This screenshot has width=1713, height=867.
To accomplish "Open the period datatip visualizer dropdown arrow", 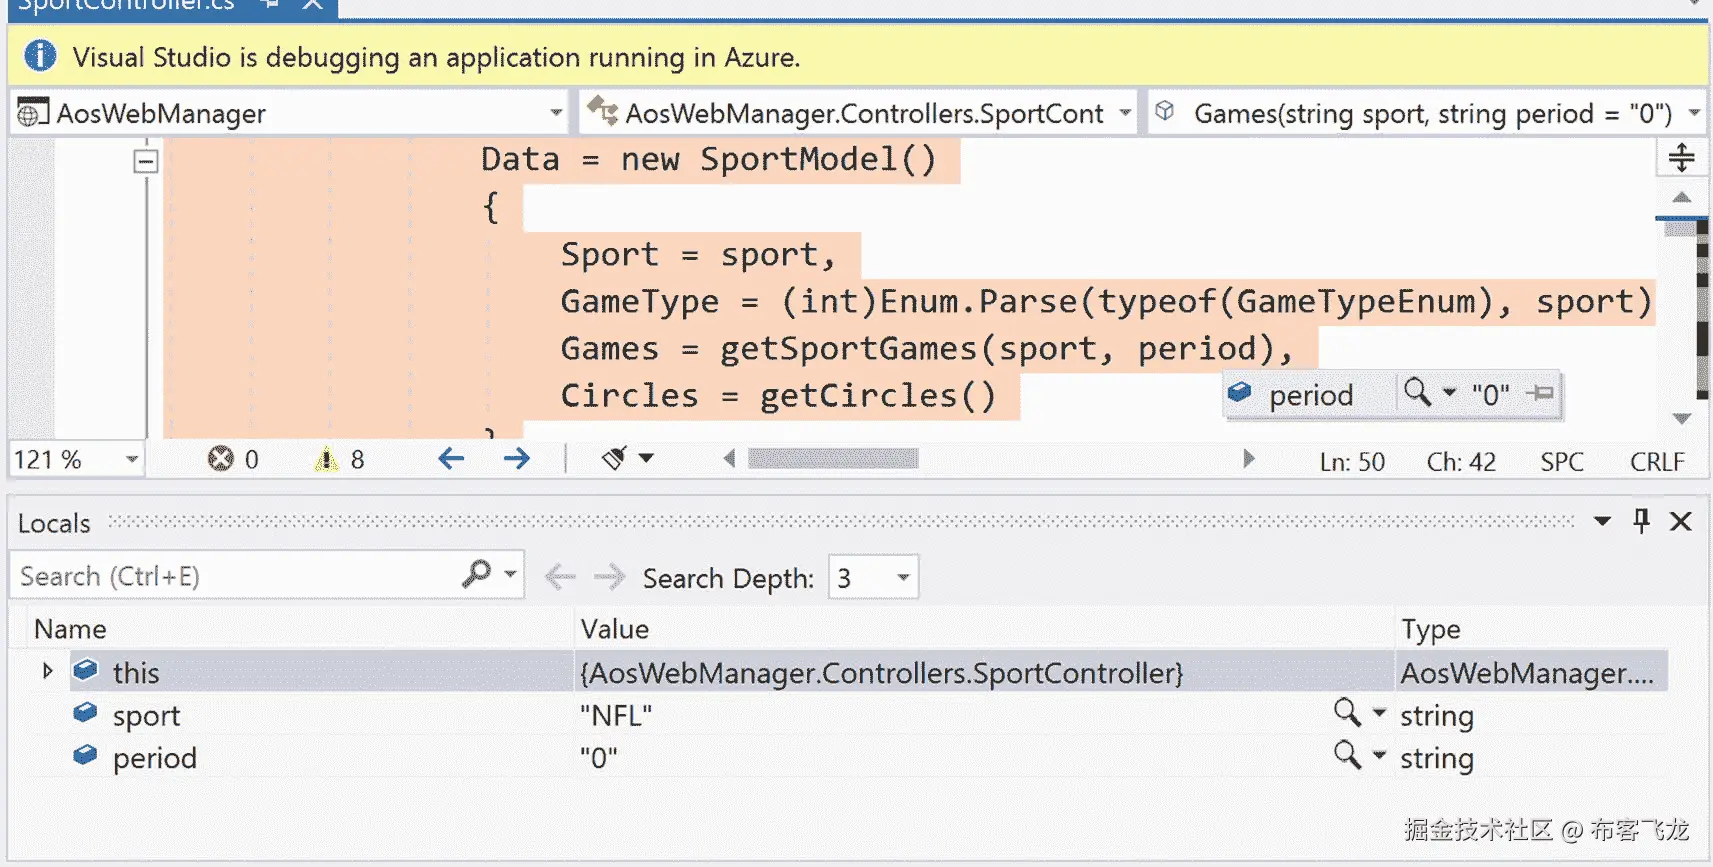I will point(1449,392).
